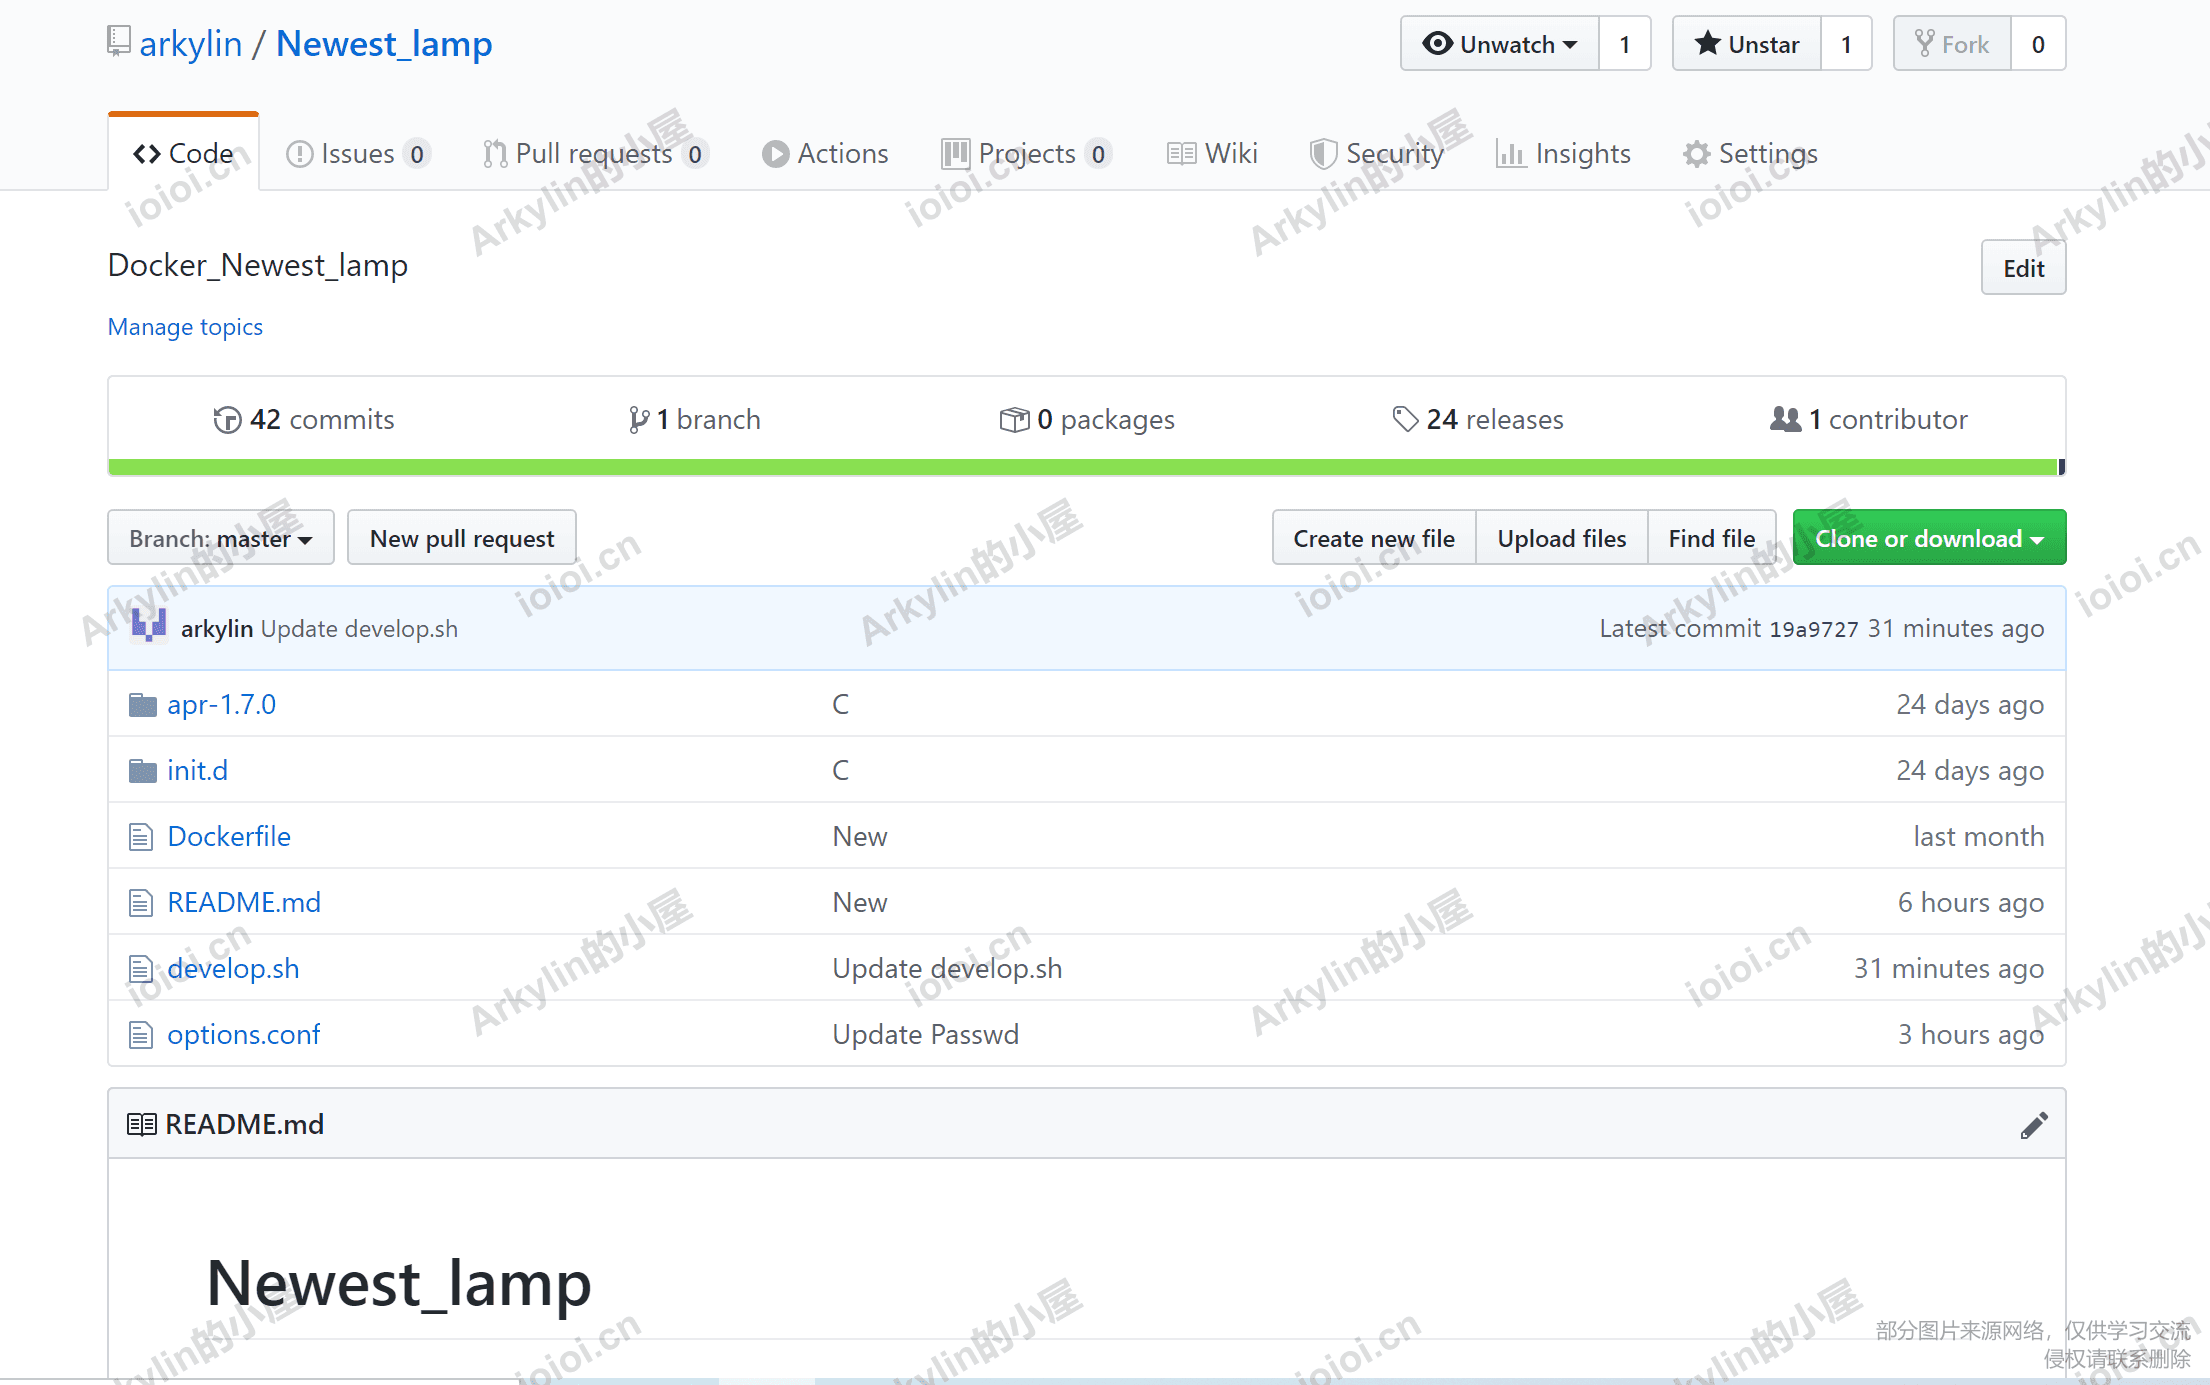This screenshot has width=2210, height=1385.
Task: Click the green language bar
Action: click(x=1083, y=467)
